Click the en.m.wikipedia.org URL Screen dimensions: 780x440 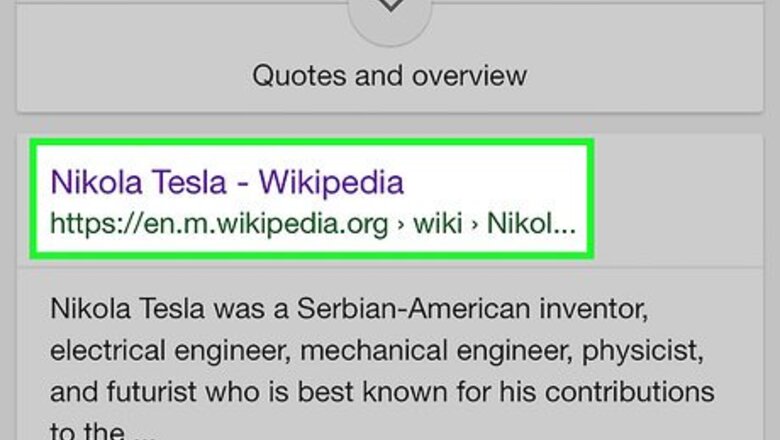click(x=219, y=222)
